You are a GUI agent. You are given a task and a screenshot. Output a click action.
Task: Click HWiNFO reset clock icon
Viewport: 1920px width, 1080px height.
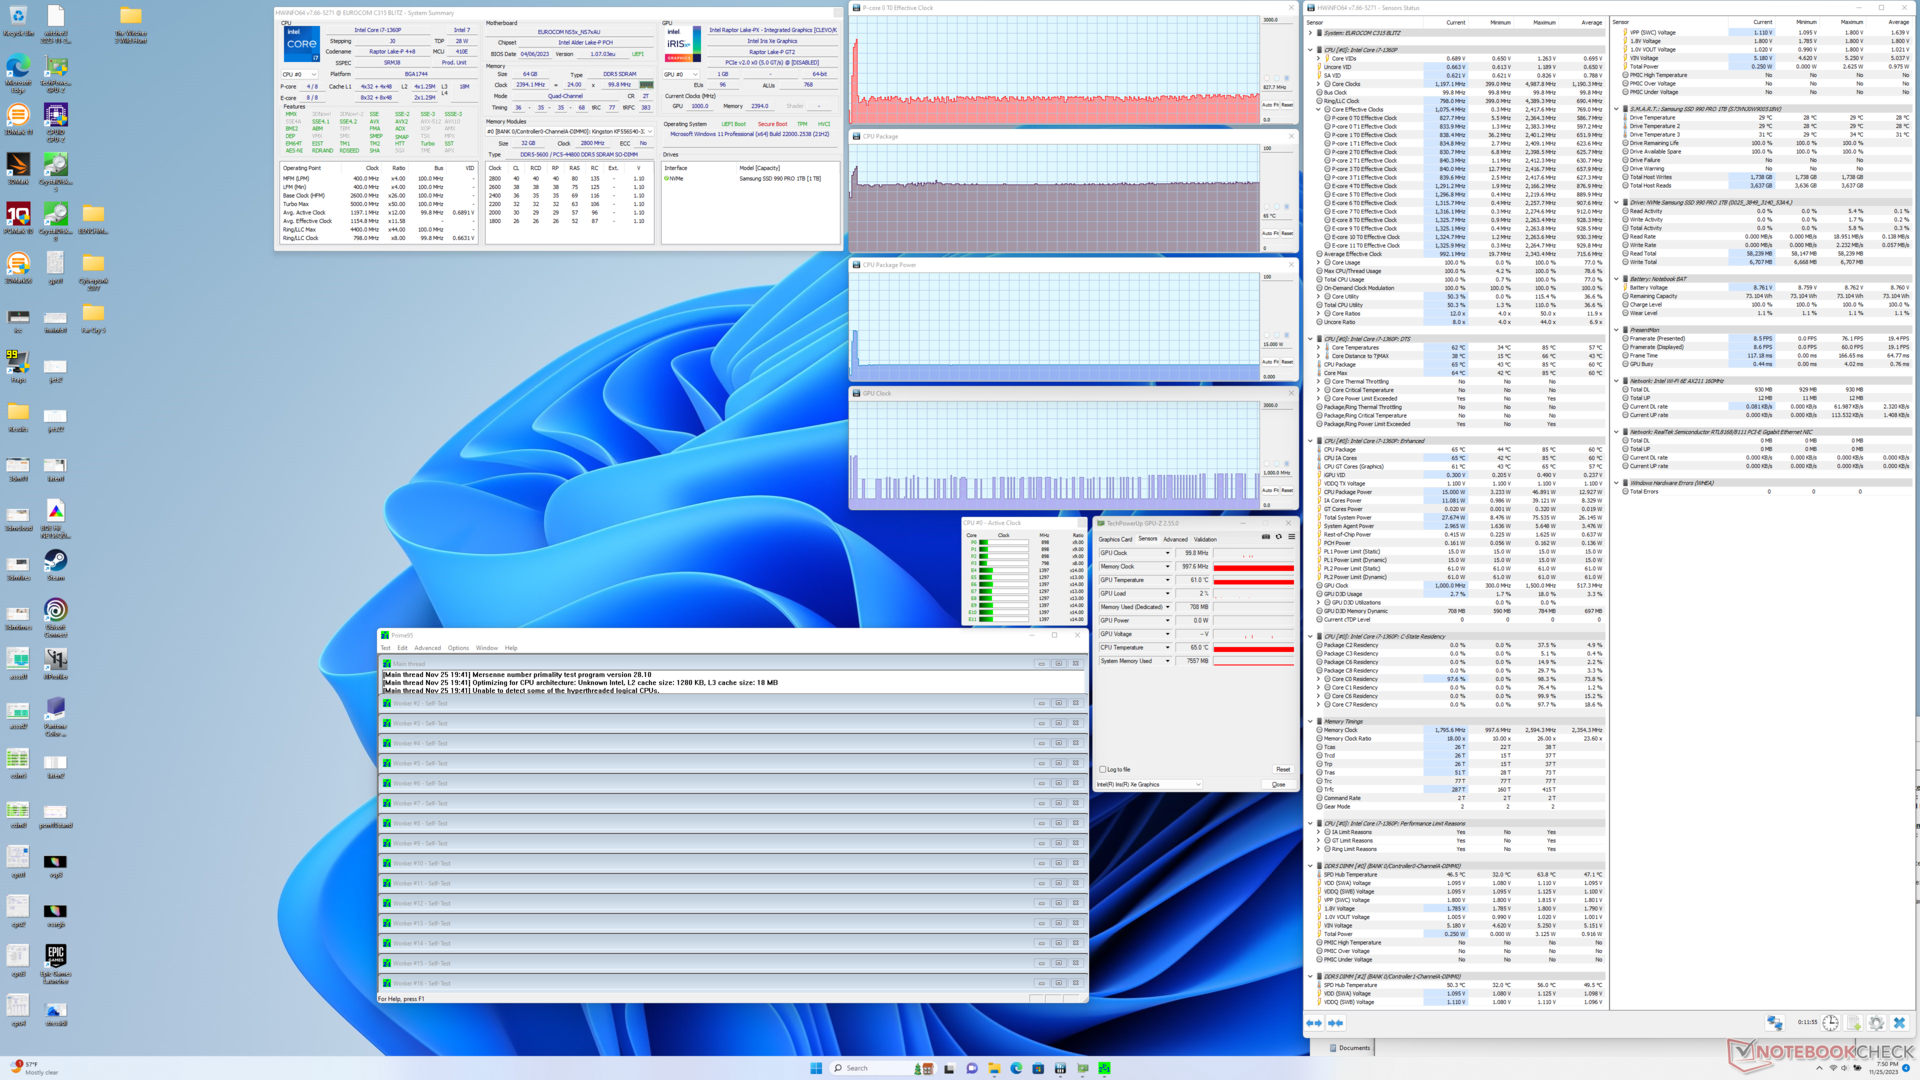coord(1830,1023)
